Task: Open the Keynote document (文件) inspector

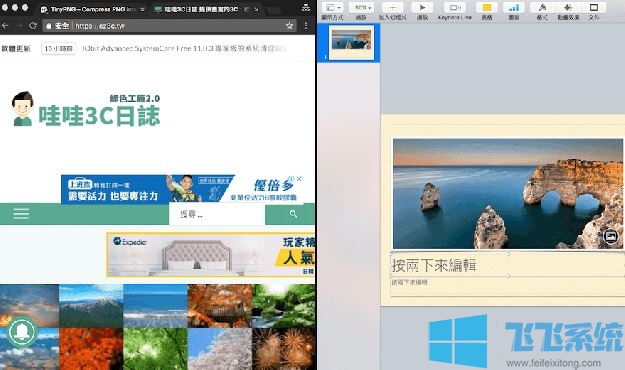Action: (594, 8)
